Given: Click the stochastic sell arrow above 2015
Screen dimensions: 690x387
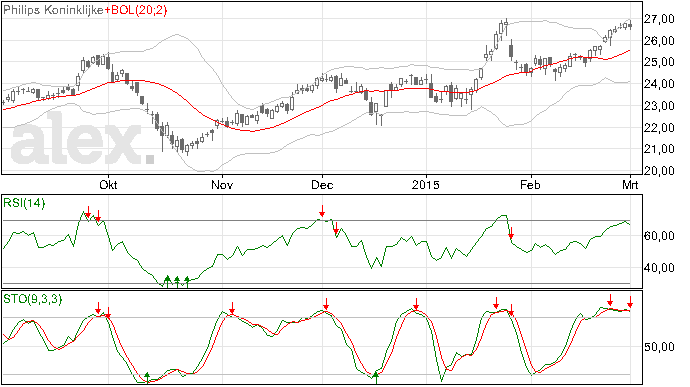Looking at the screenshot, I should tap(416, 304).
